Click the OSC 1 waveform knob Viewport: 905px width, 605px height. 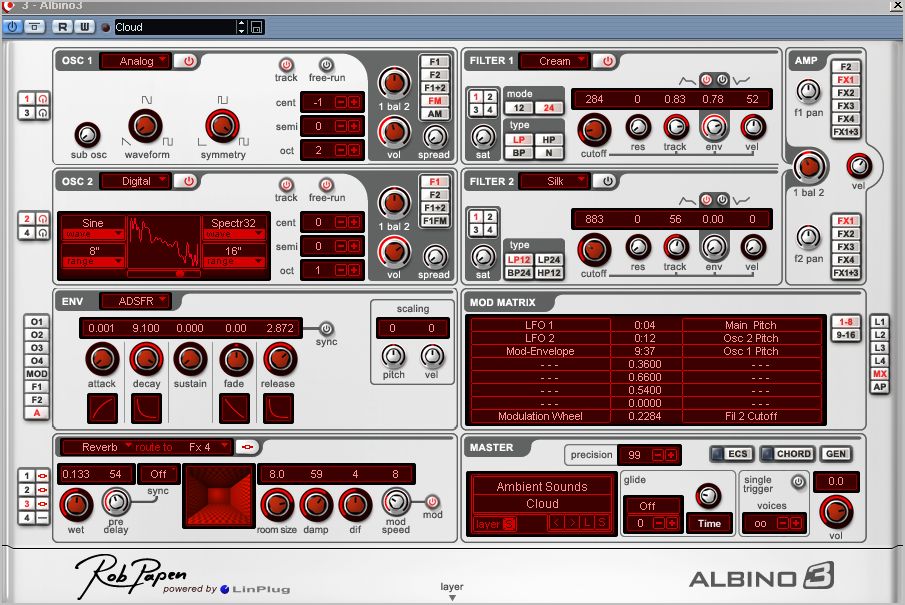pyautogui.click(x=145, y=126)
